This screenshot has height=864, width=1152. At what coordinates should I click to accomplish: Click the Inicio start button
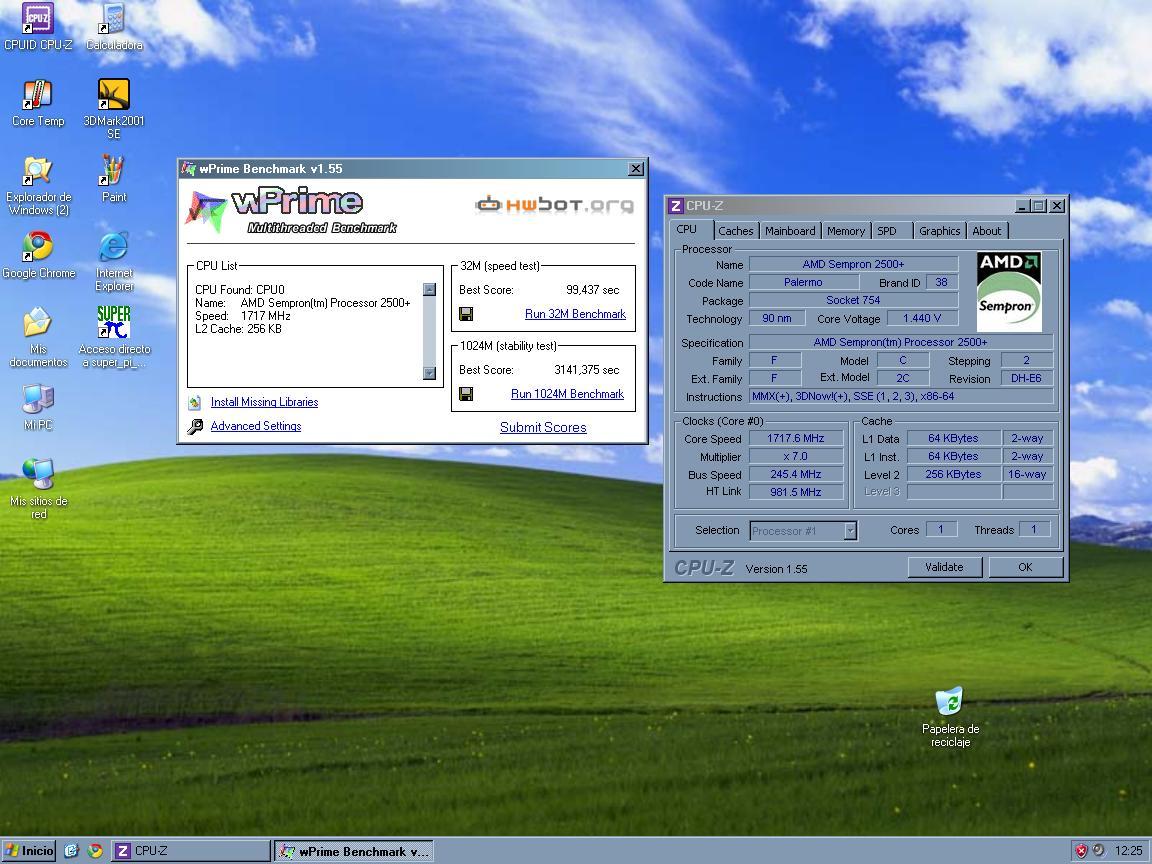point(29,851)
